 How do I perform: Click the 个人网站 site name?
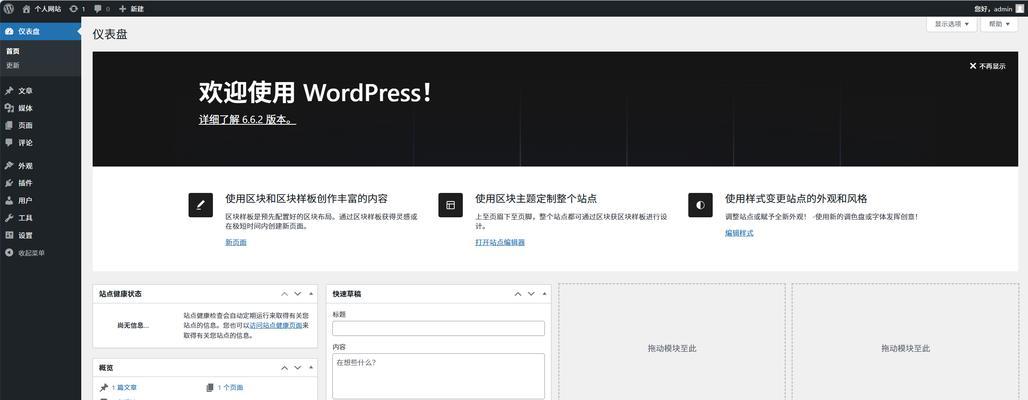[x=47, y=9]
